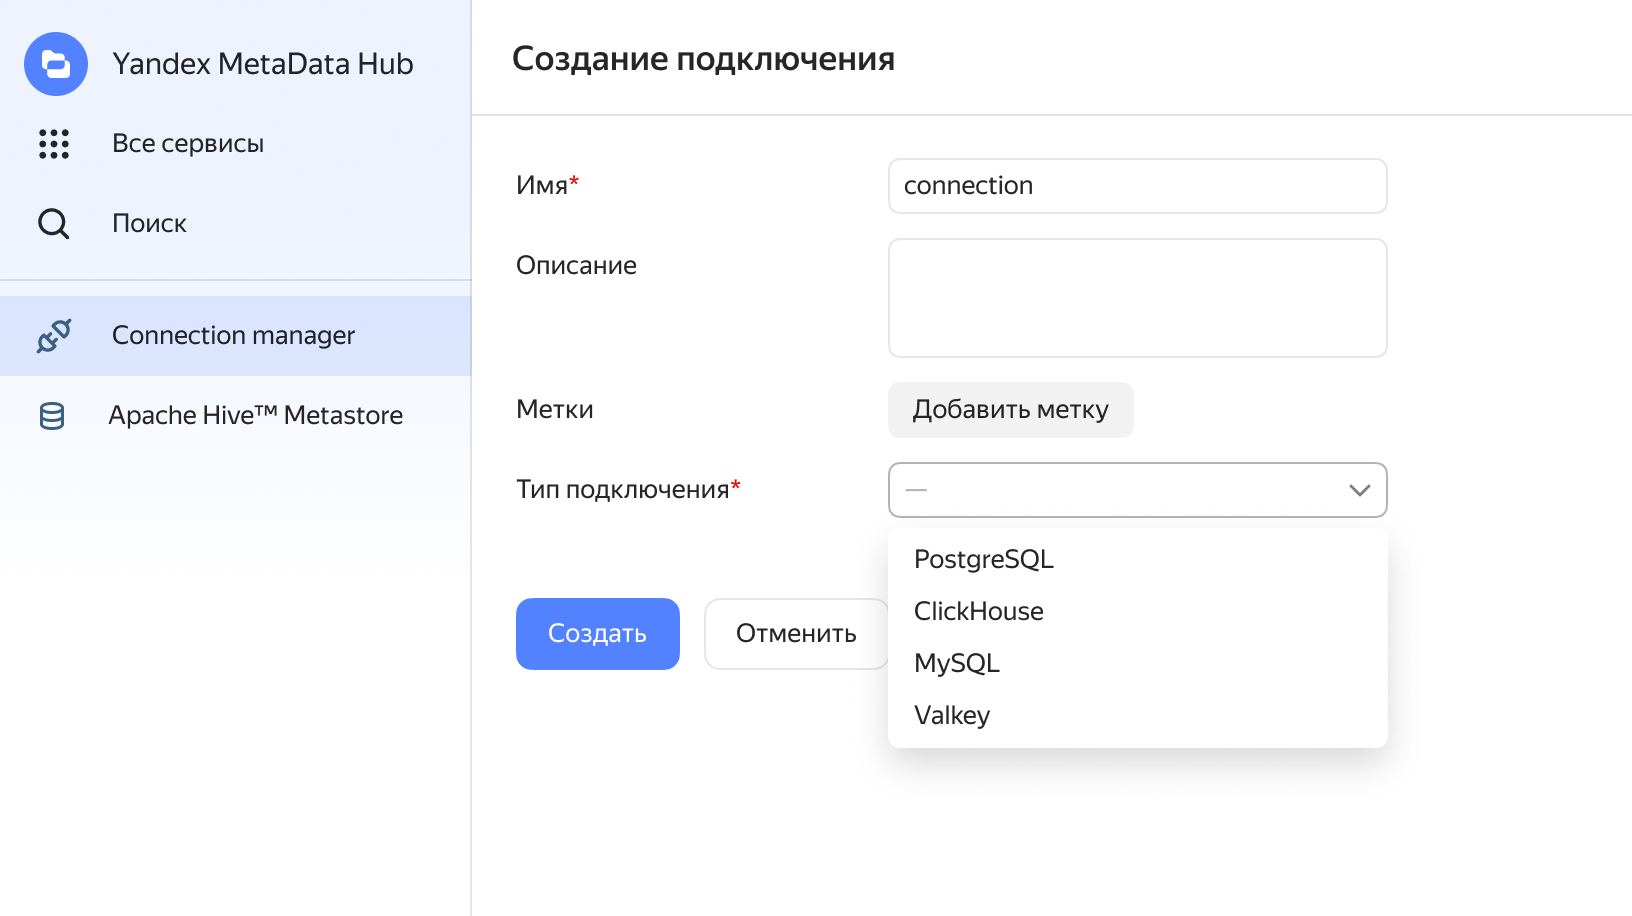Open Connection manager in the sidebar
The width and height of the screenshot is (1632, 916).
pyautogui.click(x=233, y=336)
